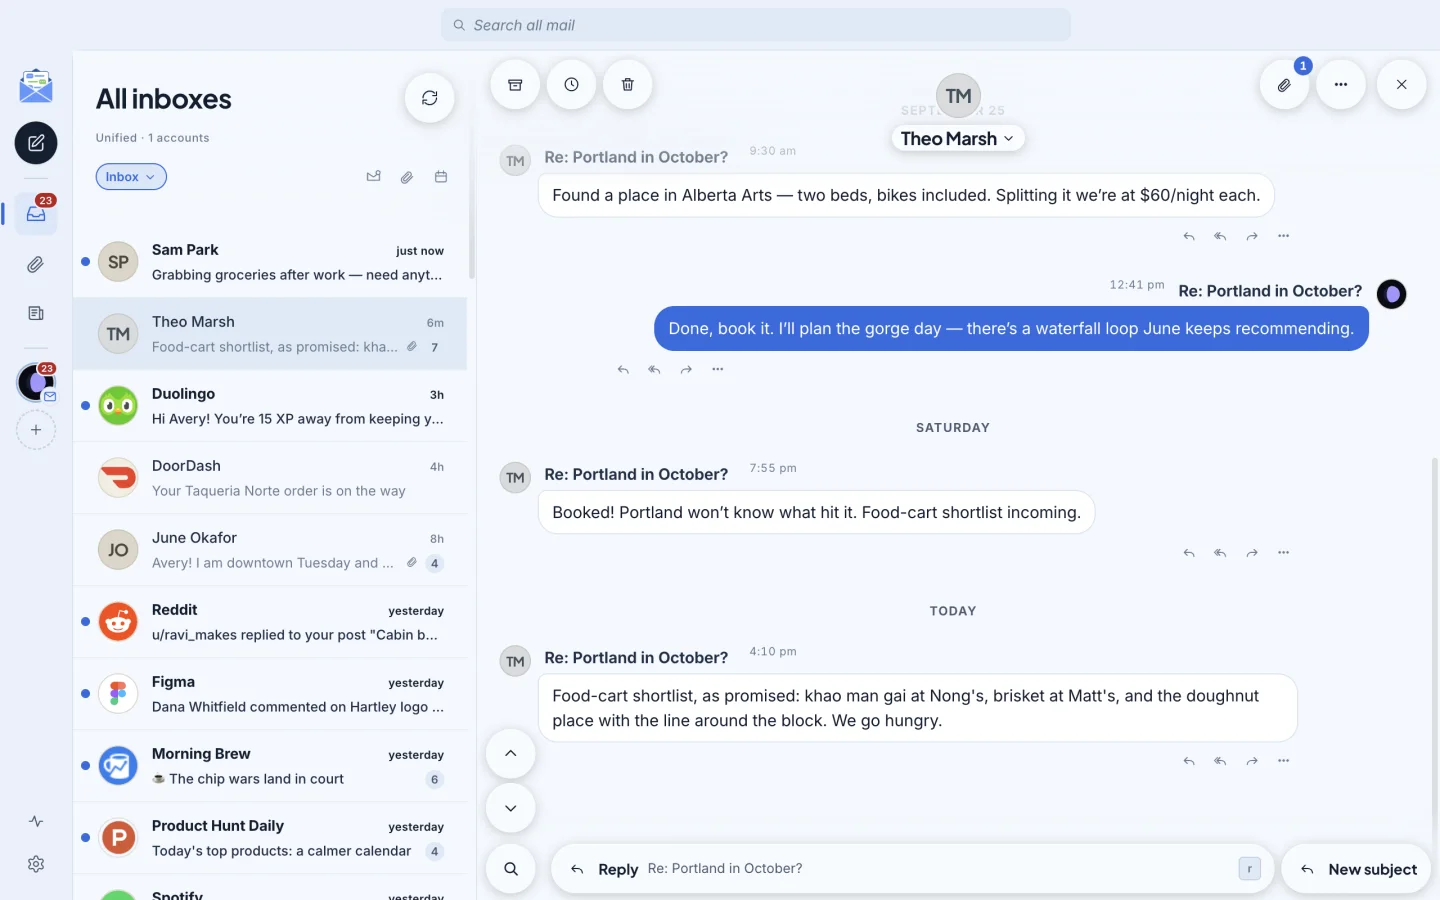Open more options on 7:55 pm message

[1284, 552]
